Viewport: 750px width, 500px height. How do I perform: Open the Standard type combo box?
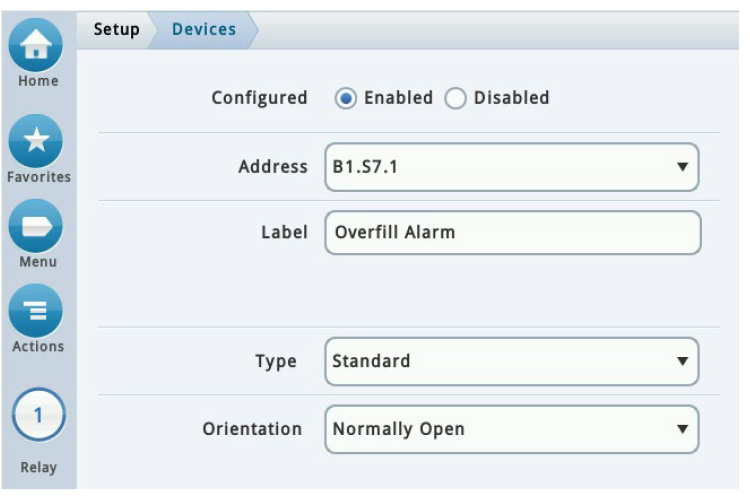pos(512,361)
